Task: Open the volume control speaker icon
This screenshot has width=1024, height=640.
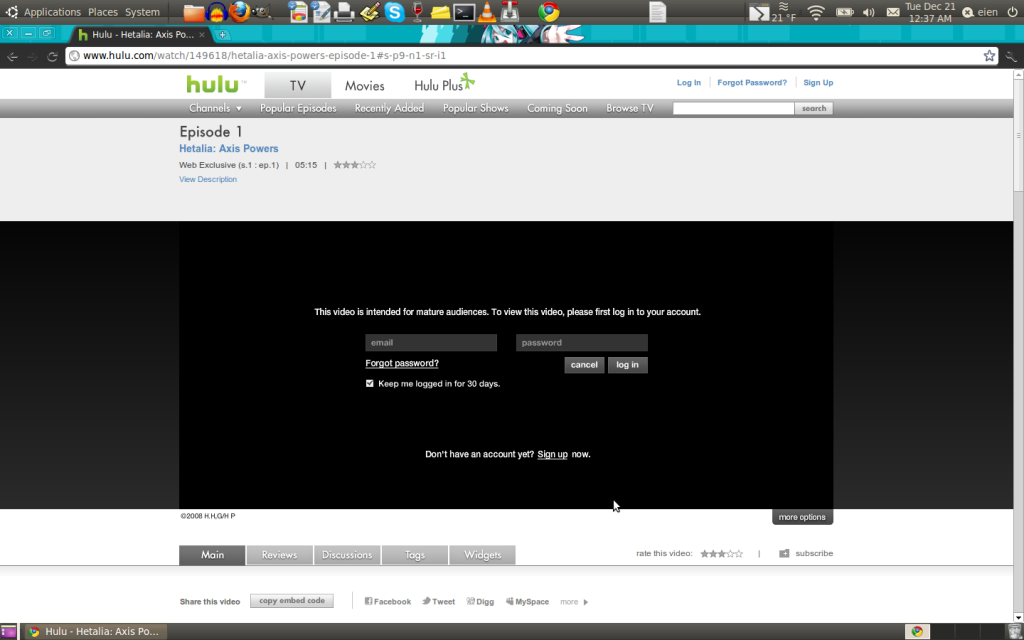Action: pos(869,12)
